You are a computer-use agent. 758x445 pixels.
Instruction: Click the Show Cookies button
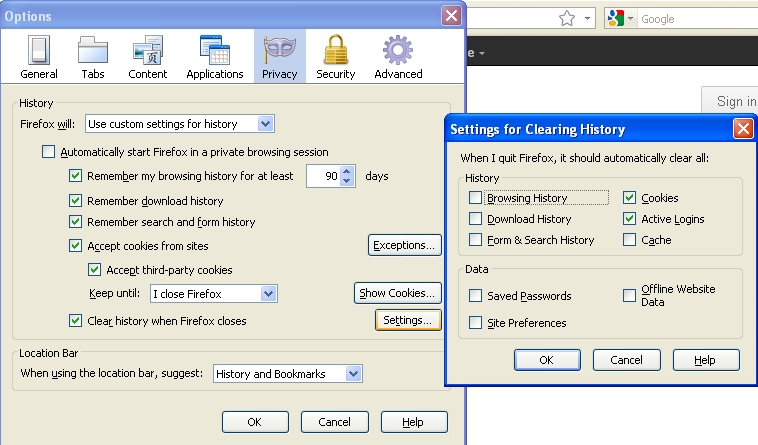pyautogui.click(x=398, y=293)
